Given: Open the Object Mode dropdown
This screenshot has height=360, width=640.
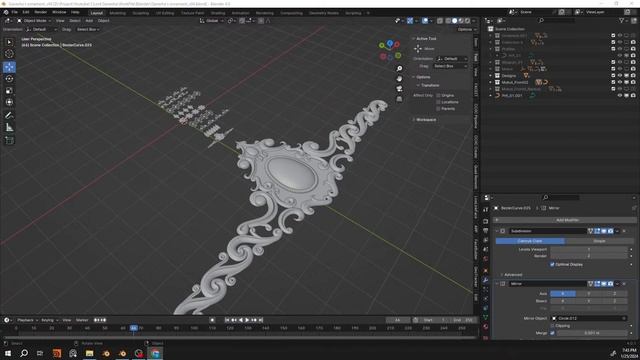Looking at the screenshot, I should click(34, 20).
